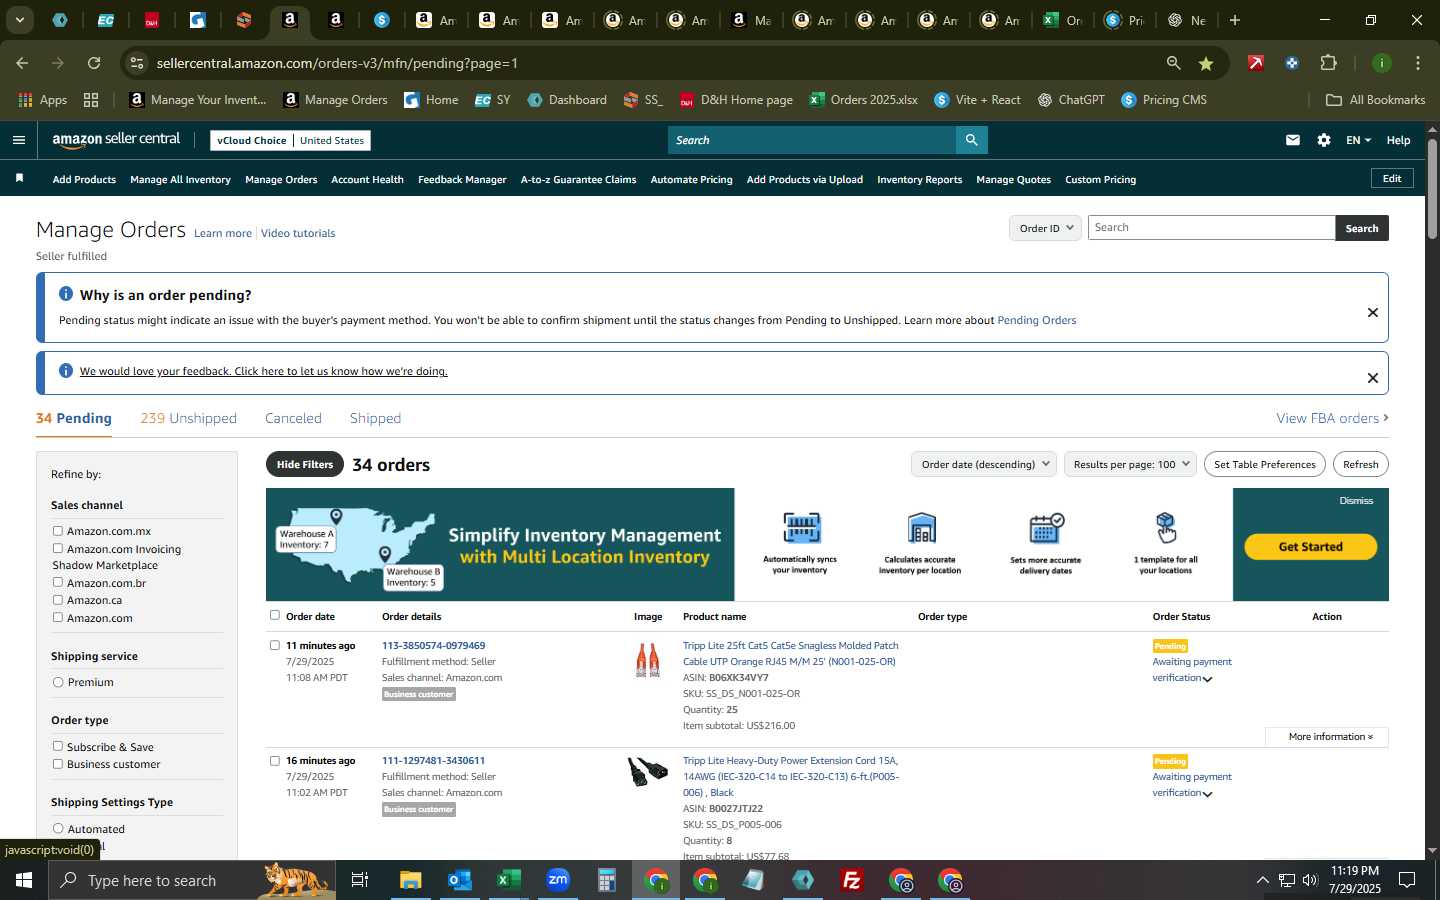1440x900 pixels.
Task: Click the magnifier search button in header
Action: click(971, 140)
